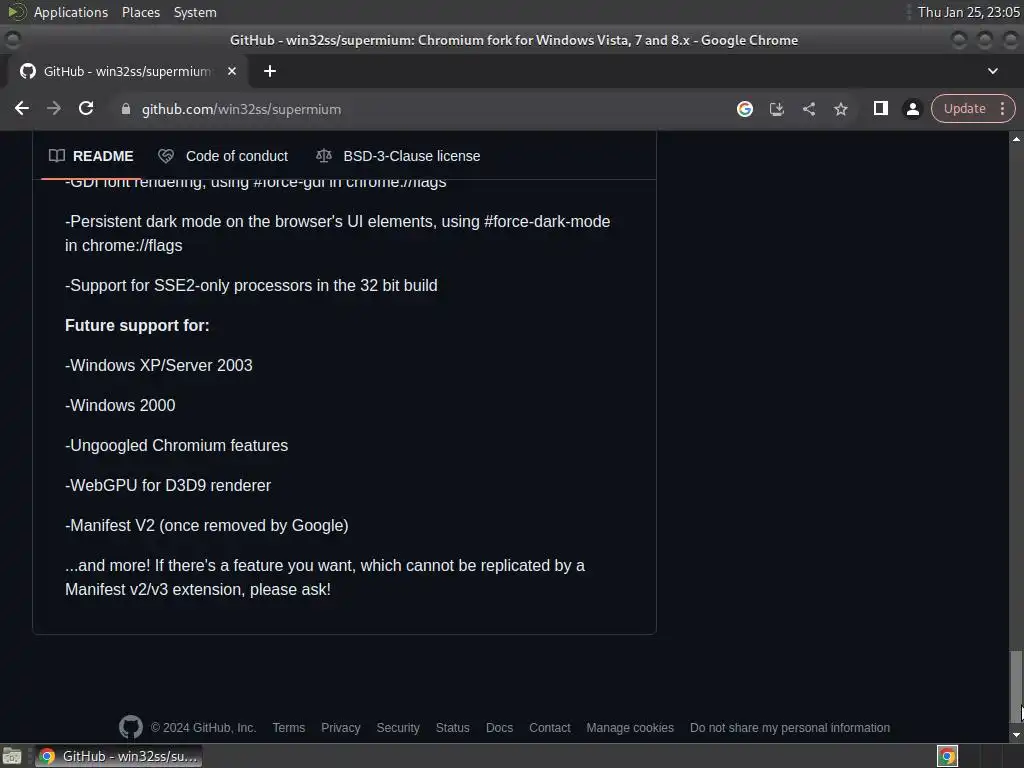
Task: Open the System menu
Action: (195, 12)
